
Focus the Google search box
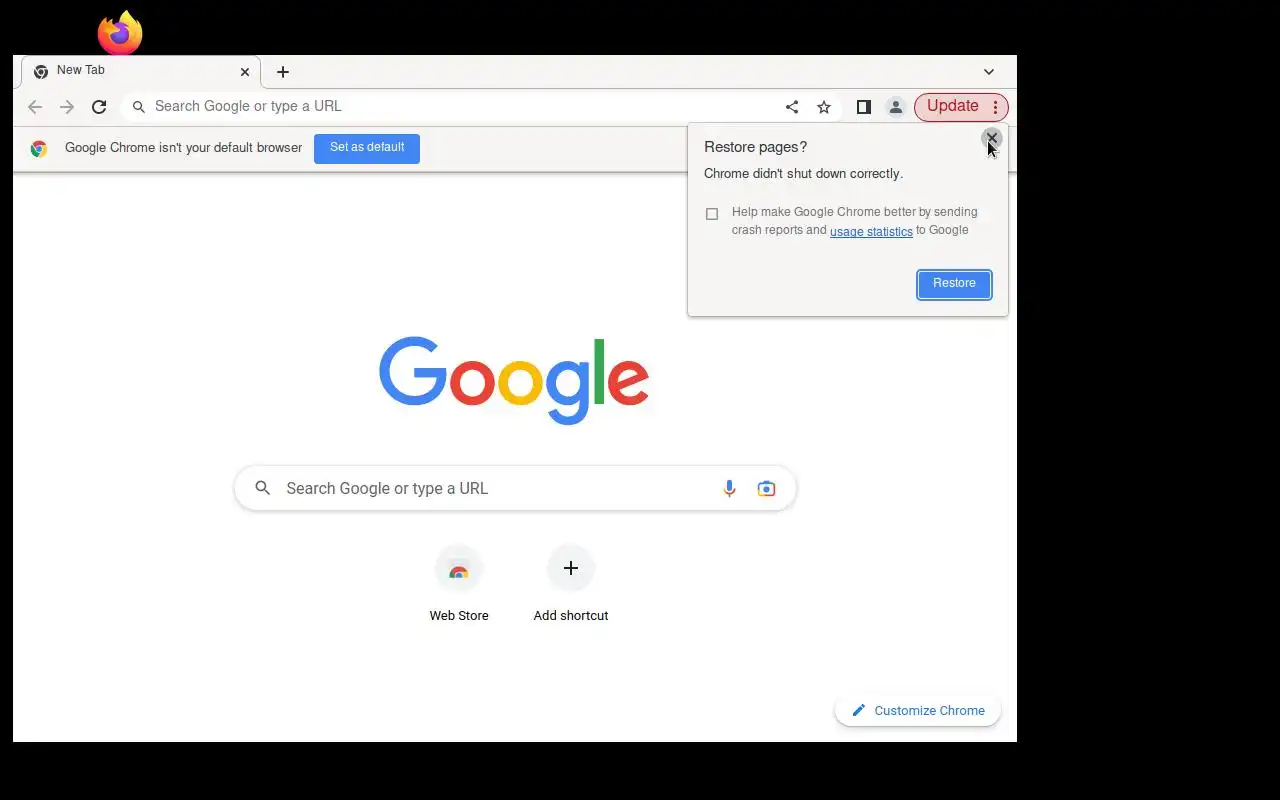coord(515,488)
